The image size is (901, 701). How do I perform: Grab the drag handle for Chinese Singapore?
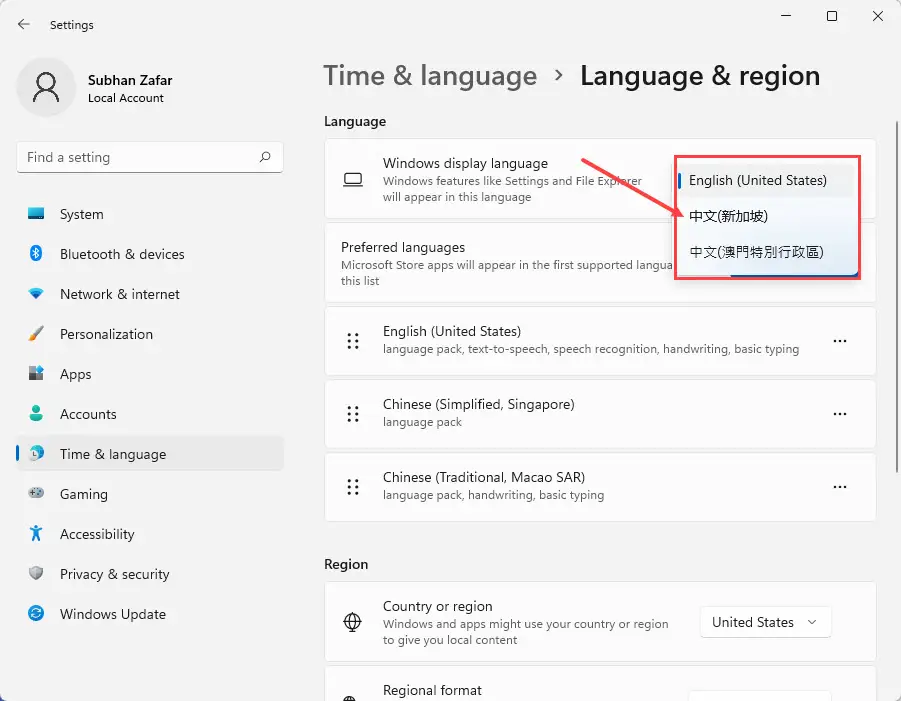(x=353, y=414)
